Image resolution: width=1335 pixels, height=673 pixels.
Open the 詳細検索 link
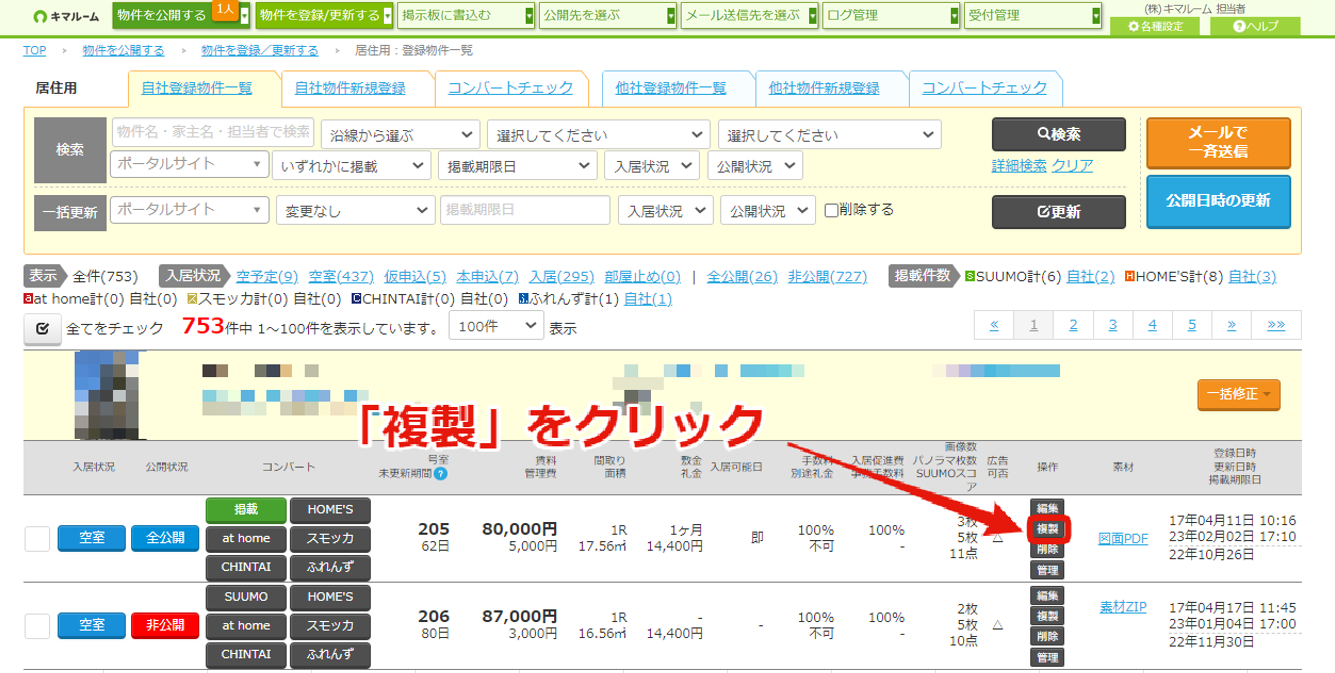tap(1019, 166)
